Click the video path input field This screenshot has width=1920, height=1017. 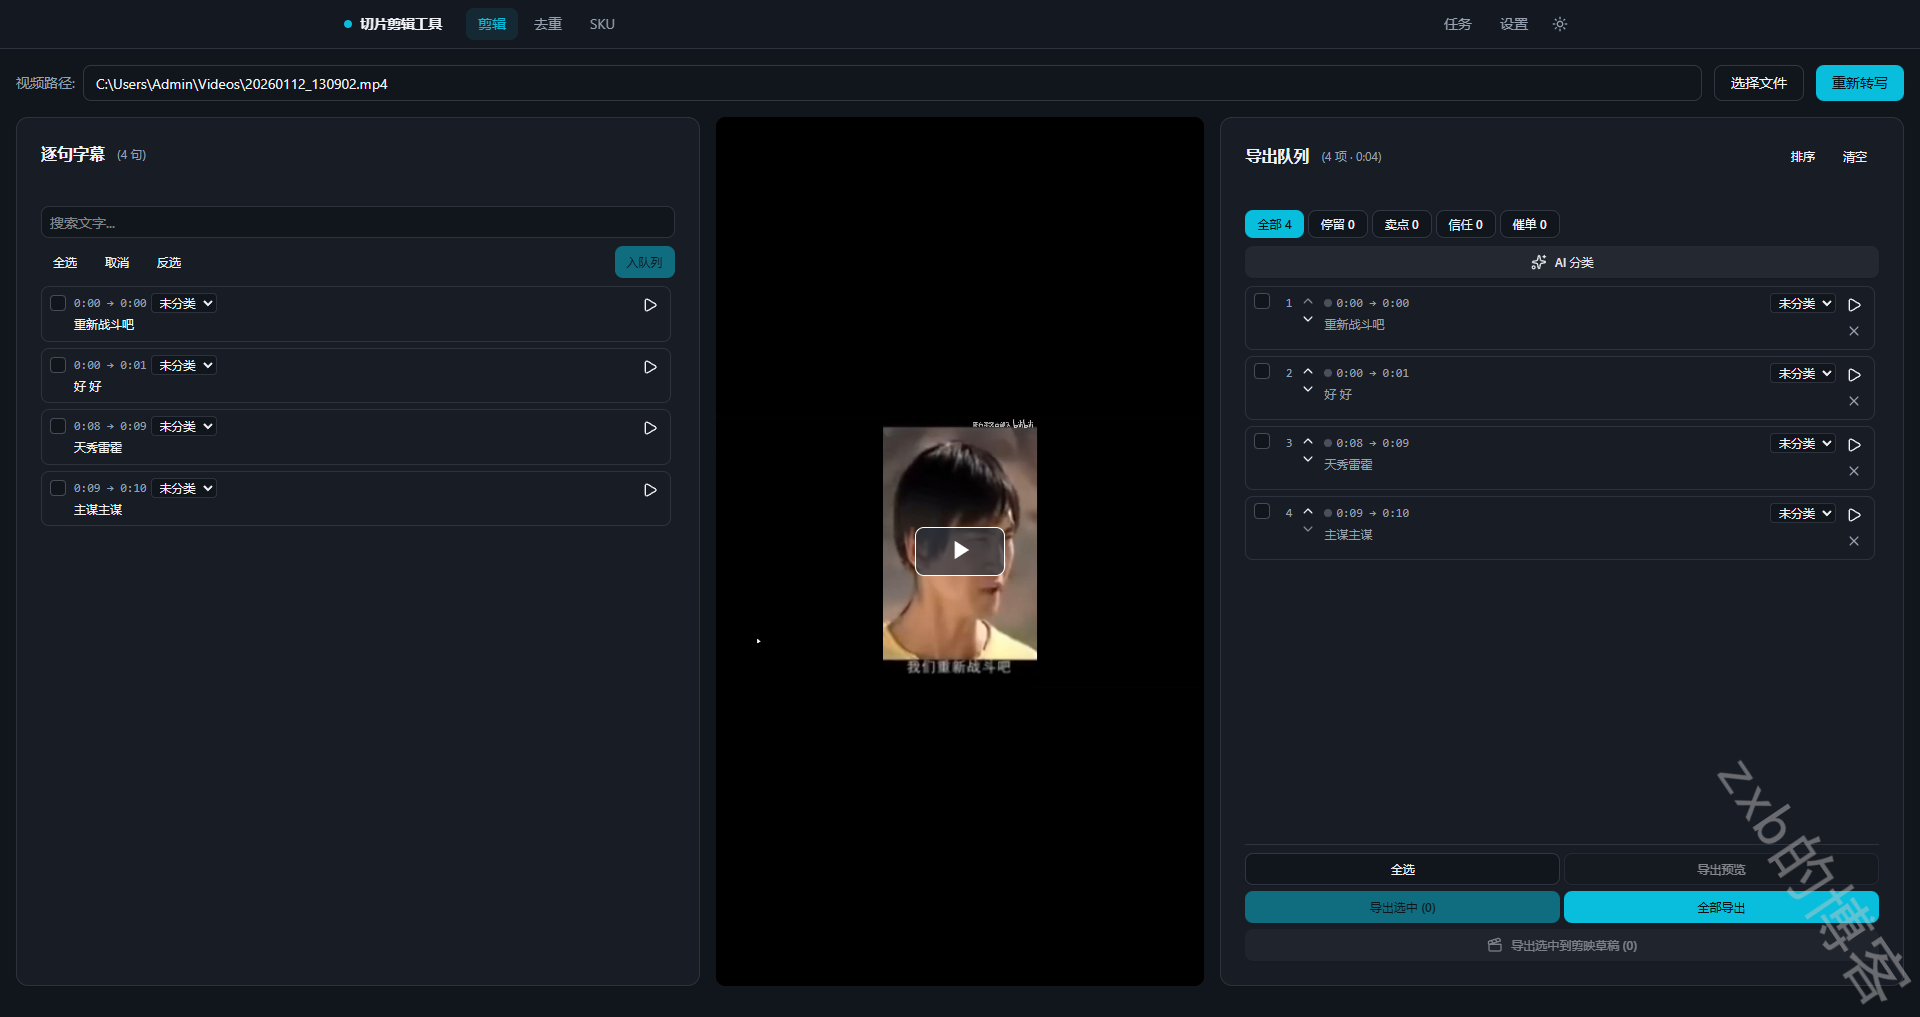click(892, 83)
